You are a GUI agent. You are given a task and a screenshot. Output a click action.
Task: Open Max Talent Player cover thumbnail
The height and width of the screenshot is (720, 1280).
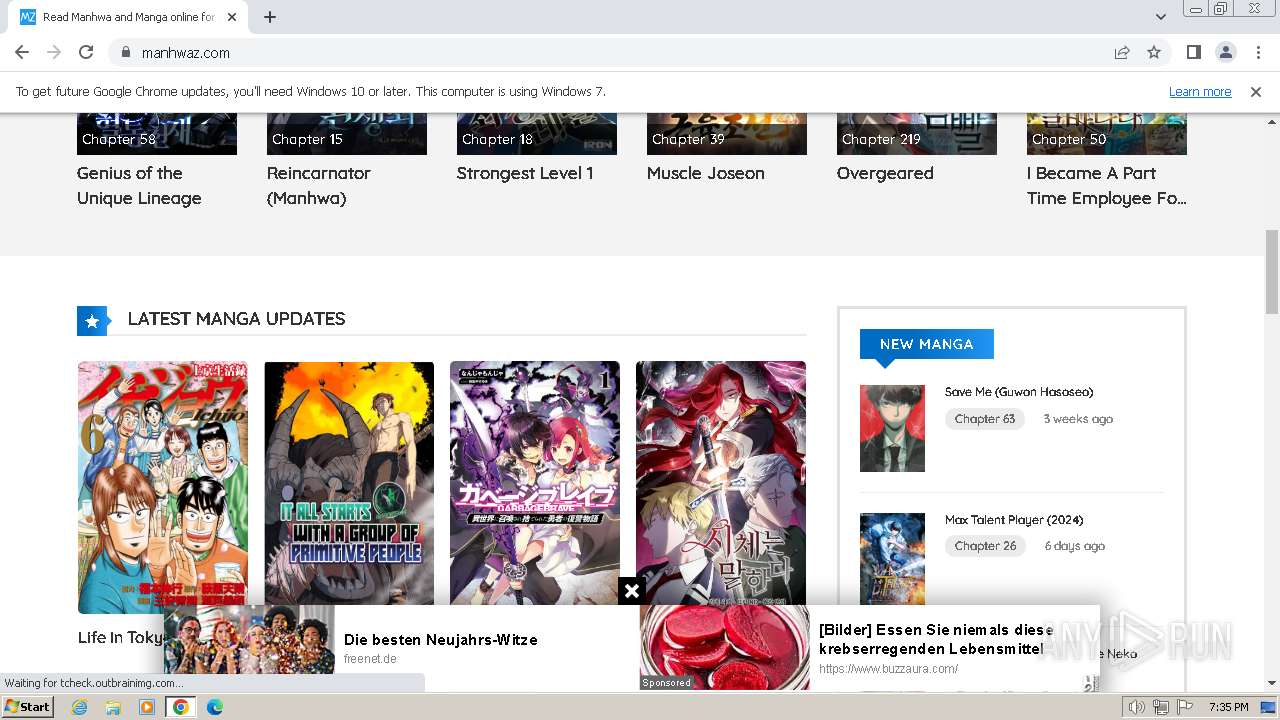(x=892, y=558)
